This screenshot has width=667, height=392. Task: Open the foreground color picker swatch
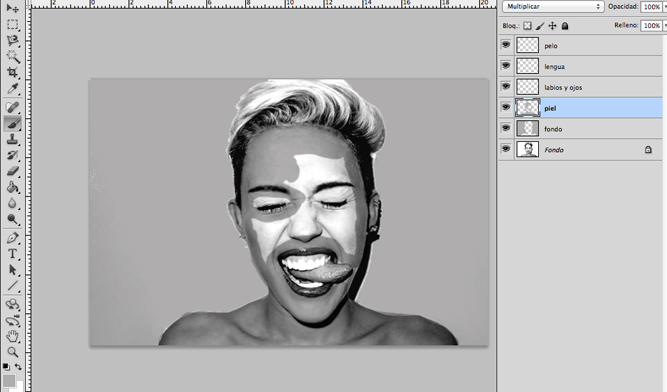(x=9, y=380)
